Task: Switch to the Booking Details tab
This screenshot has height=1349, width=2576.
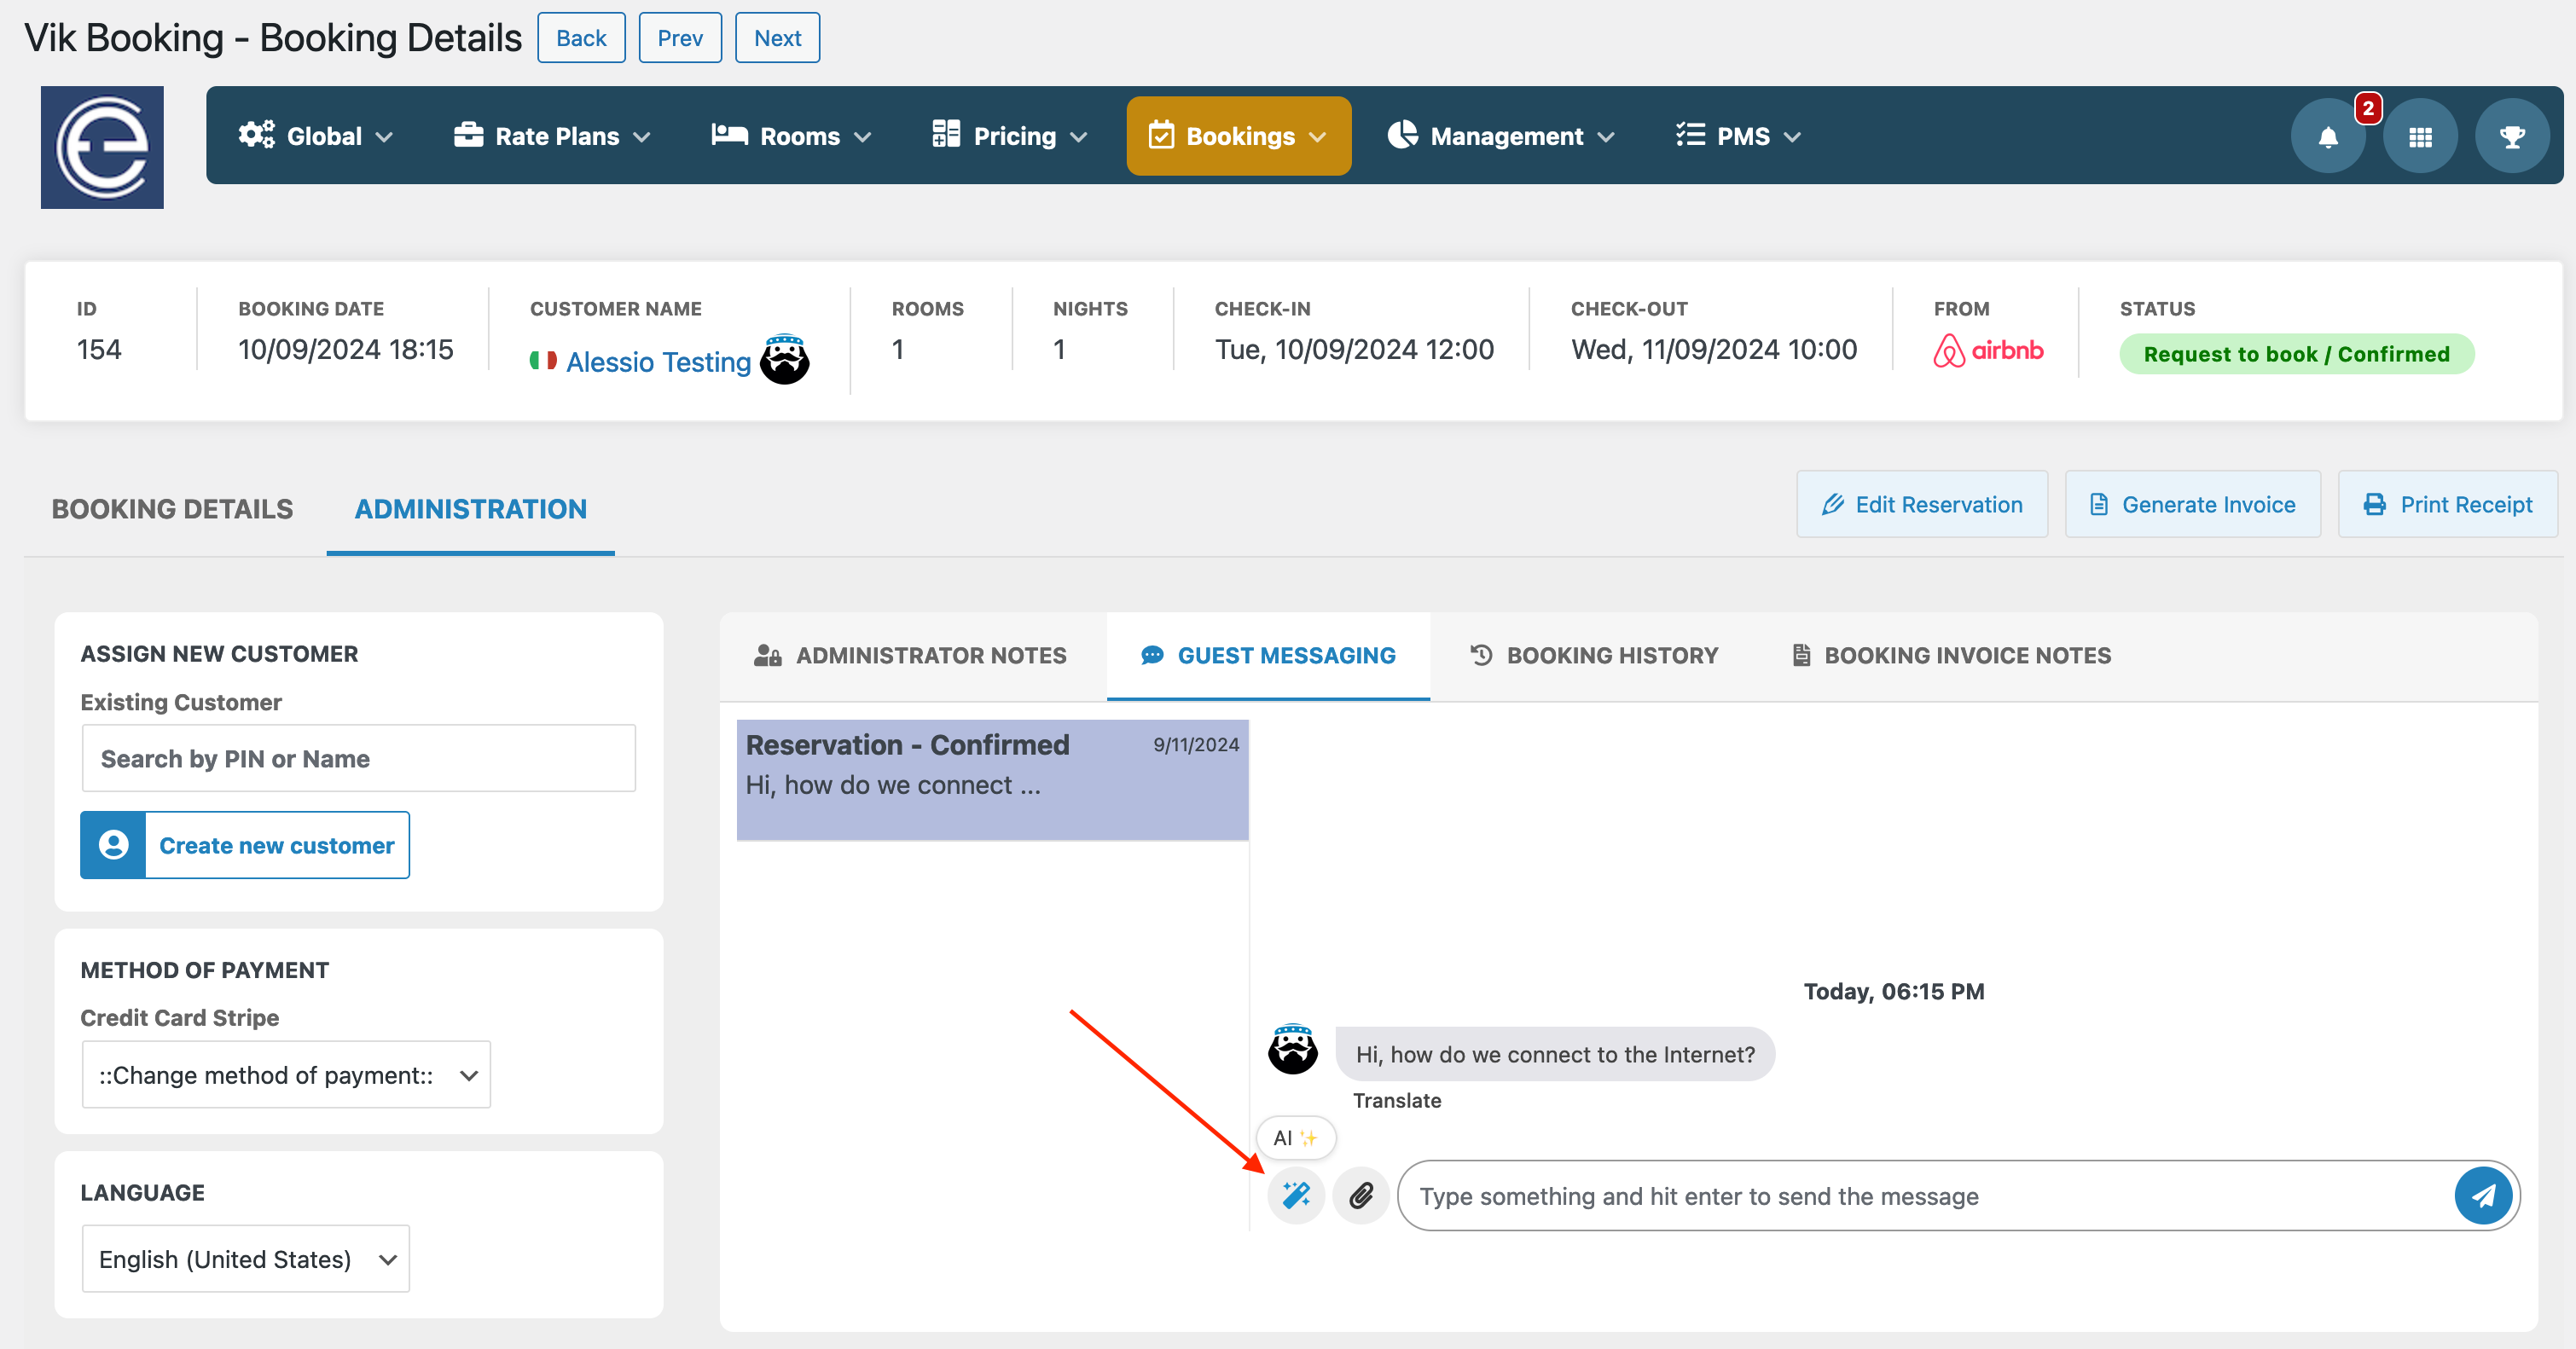Action: pyautogui.click(x=172, y=507)
